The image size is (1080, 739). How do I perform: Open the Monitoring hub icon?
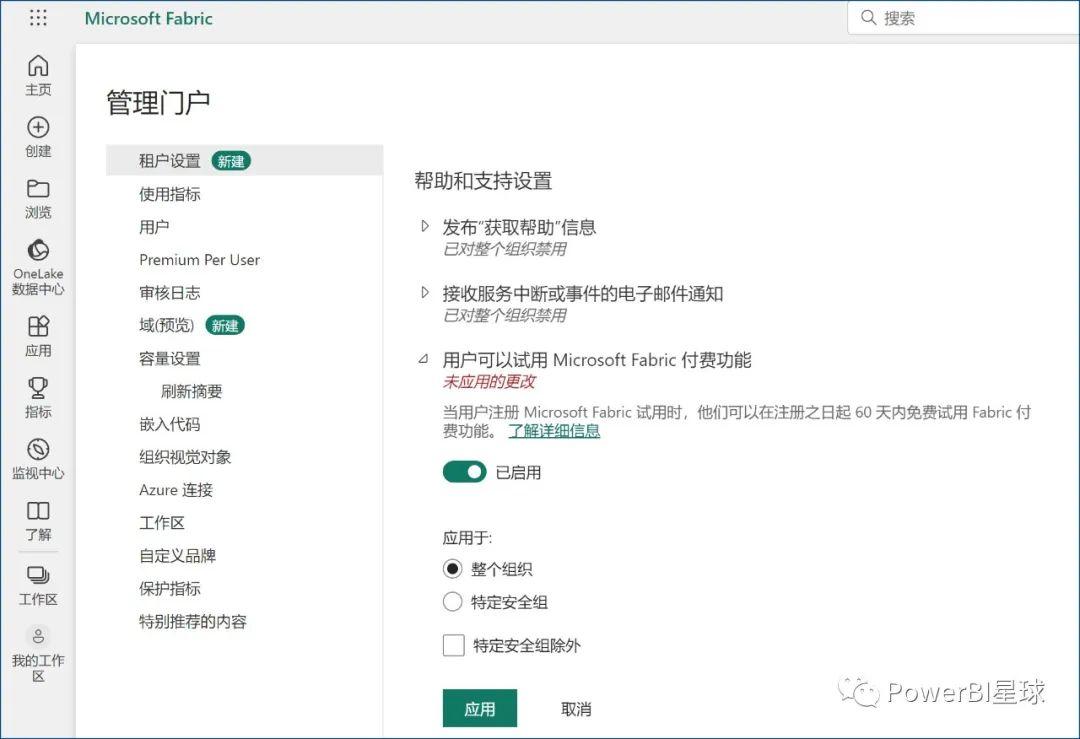pos(38,452)
